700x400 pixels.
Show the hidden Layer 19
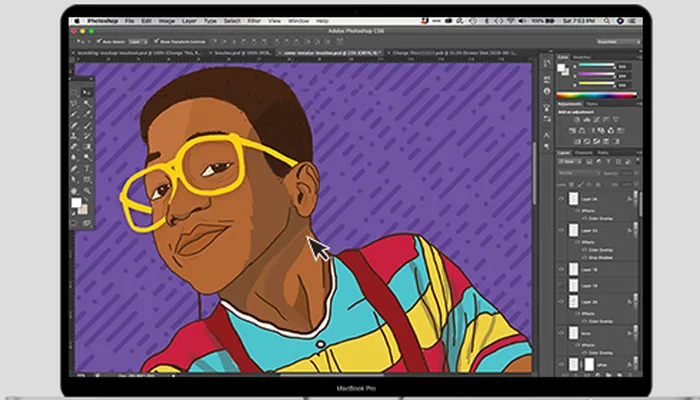[x=561, y=286]
